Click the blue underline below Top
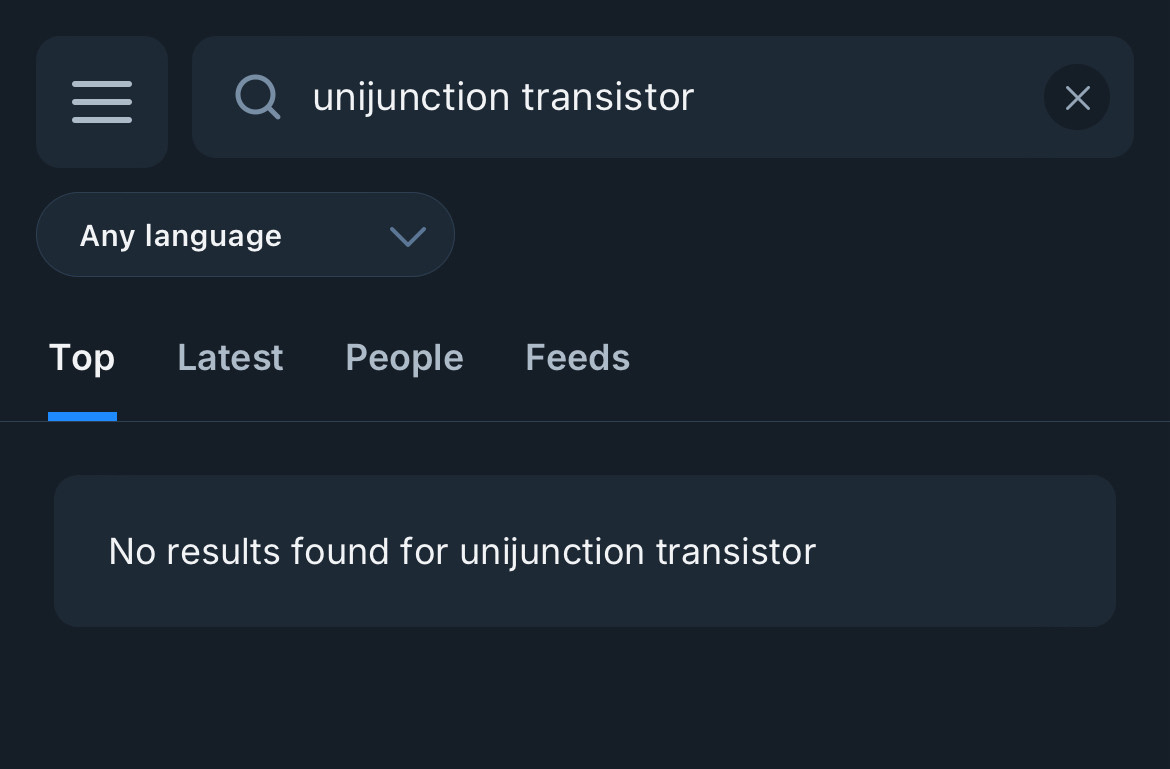Viewport: 1170px width, 769px height. click(x=82, y=416)
